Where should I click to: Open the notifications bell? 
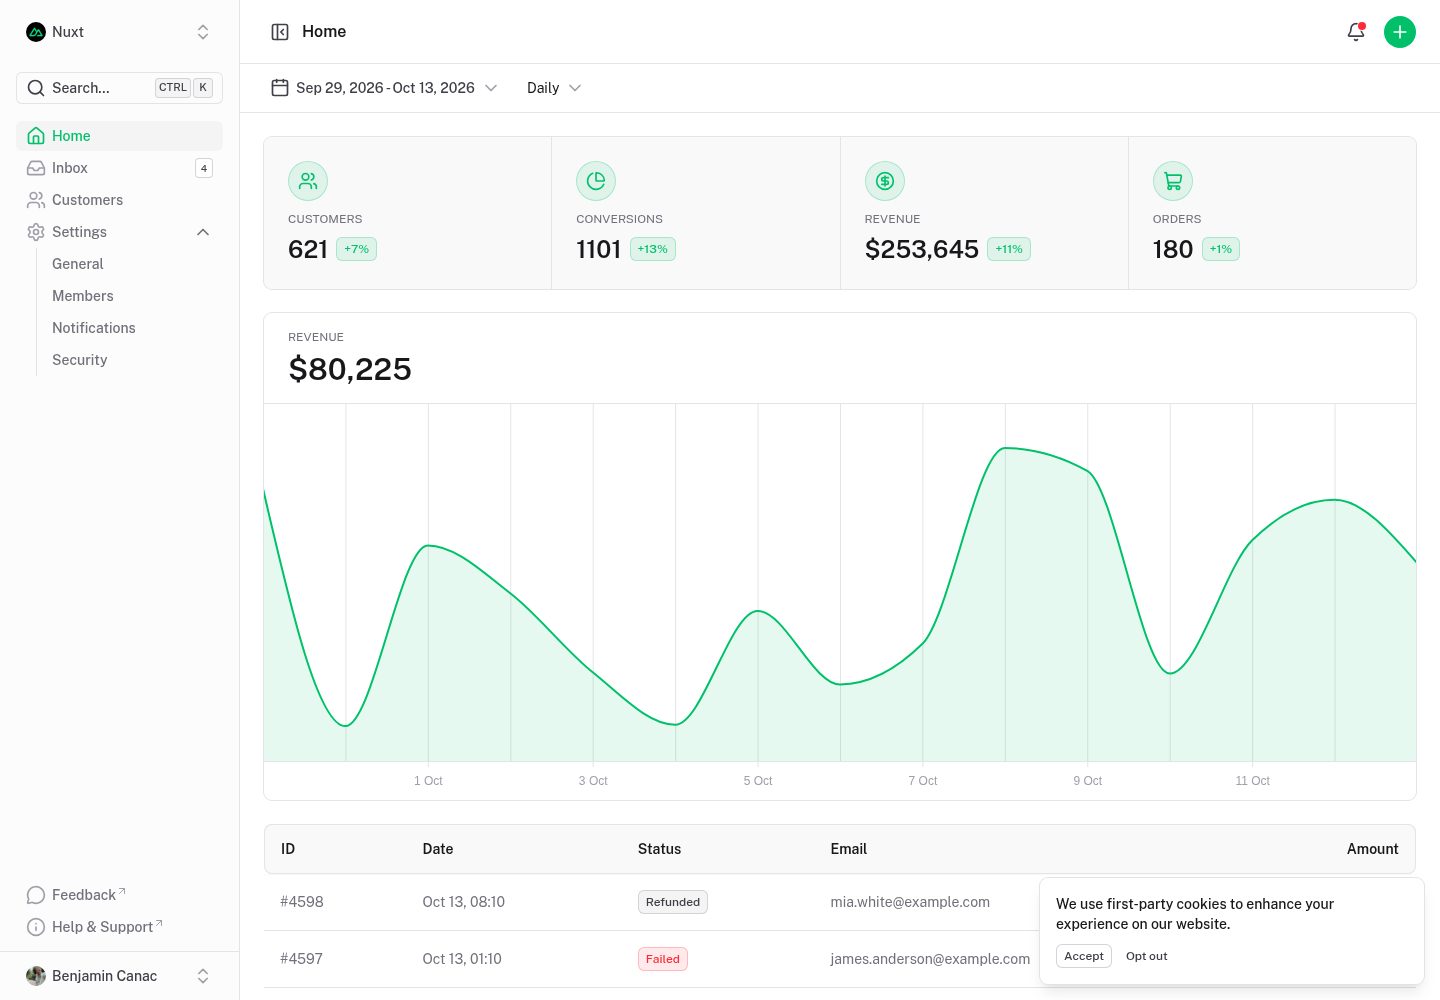pyautogui.click(x=1356, y=32)
